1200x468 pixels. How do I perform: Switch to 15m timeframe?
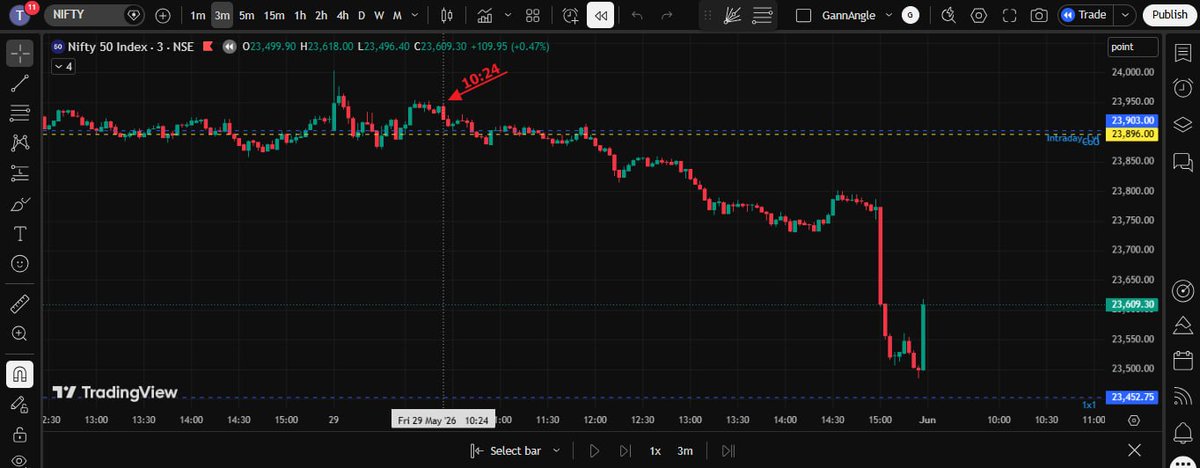[x=273, y=15]
